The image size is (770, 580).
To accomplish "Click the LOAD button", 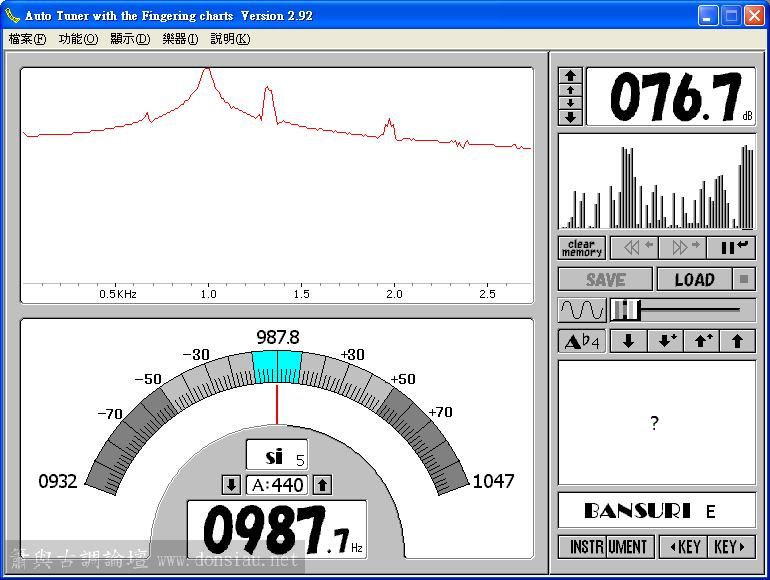I will 694,280.
